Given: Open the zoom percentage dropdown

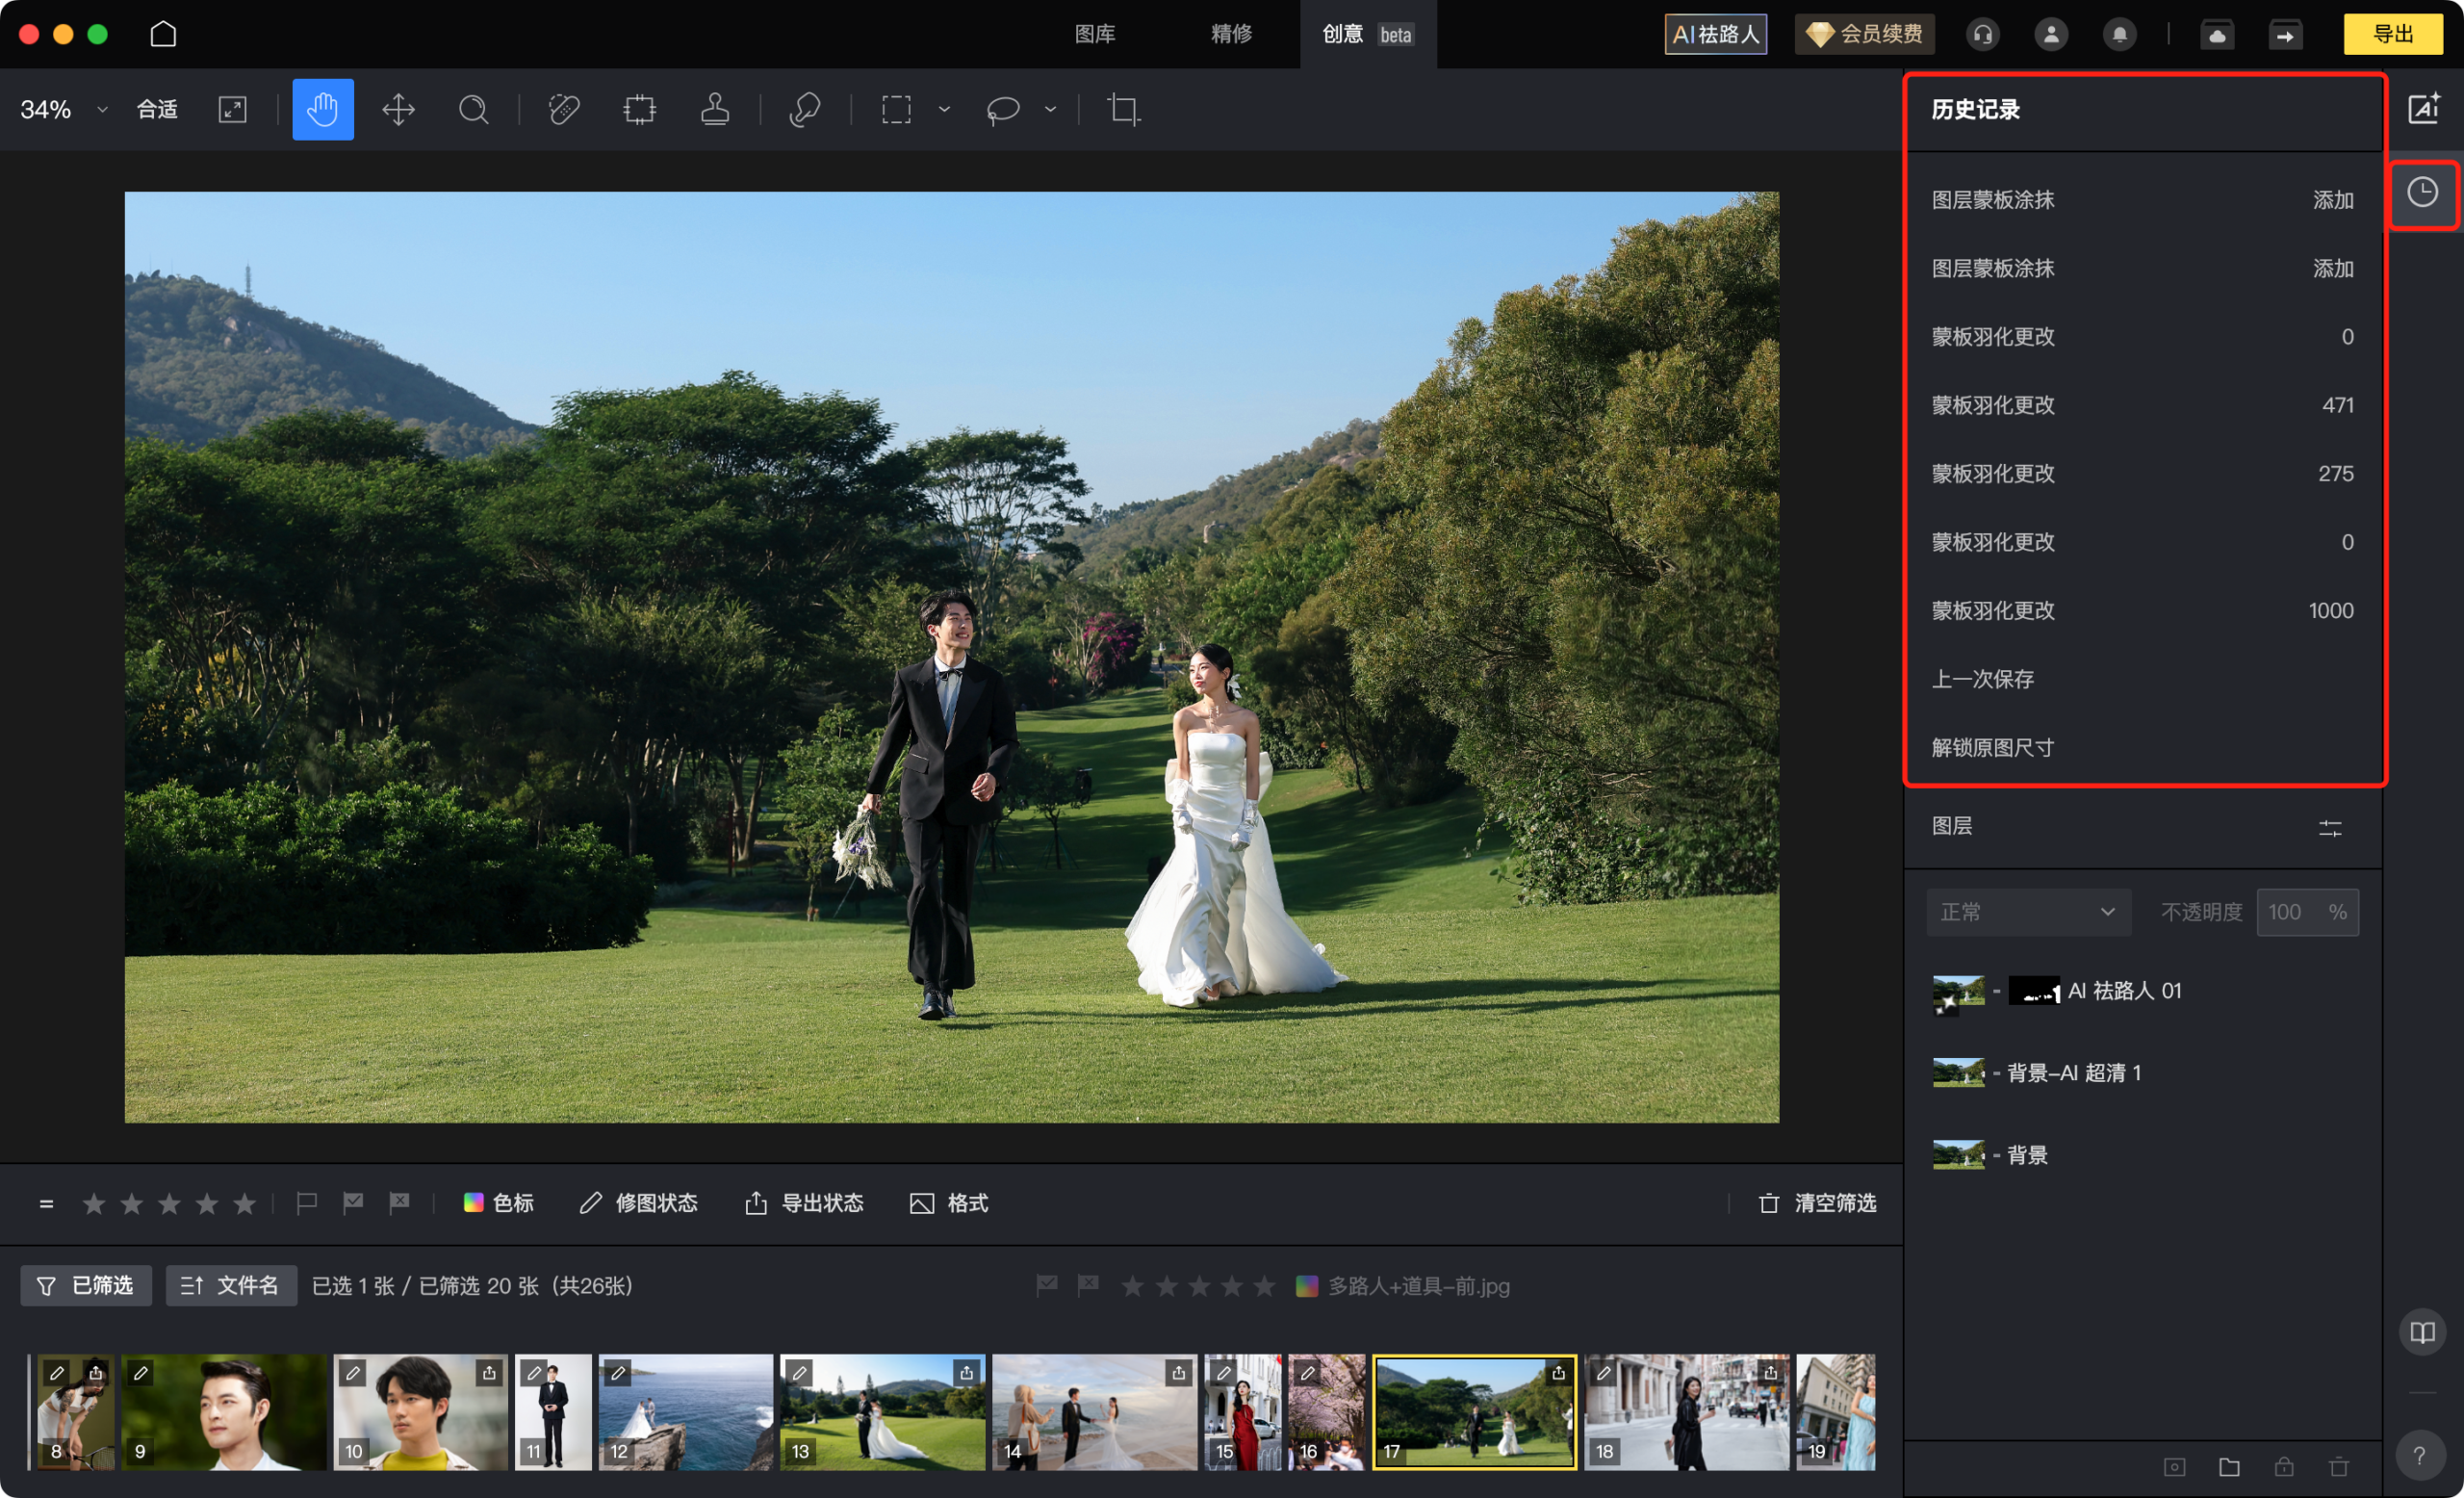Looking at the screenshot, I should tap(101, 109).
